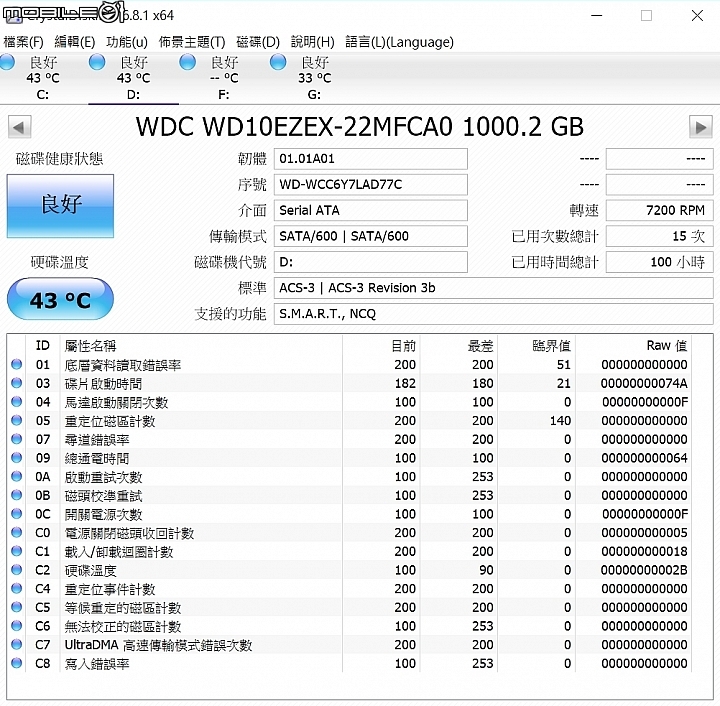Click status dot for attribute C6
This screenshot has width=720, height=706.
[17, 626]
